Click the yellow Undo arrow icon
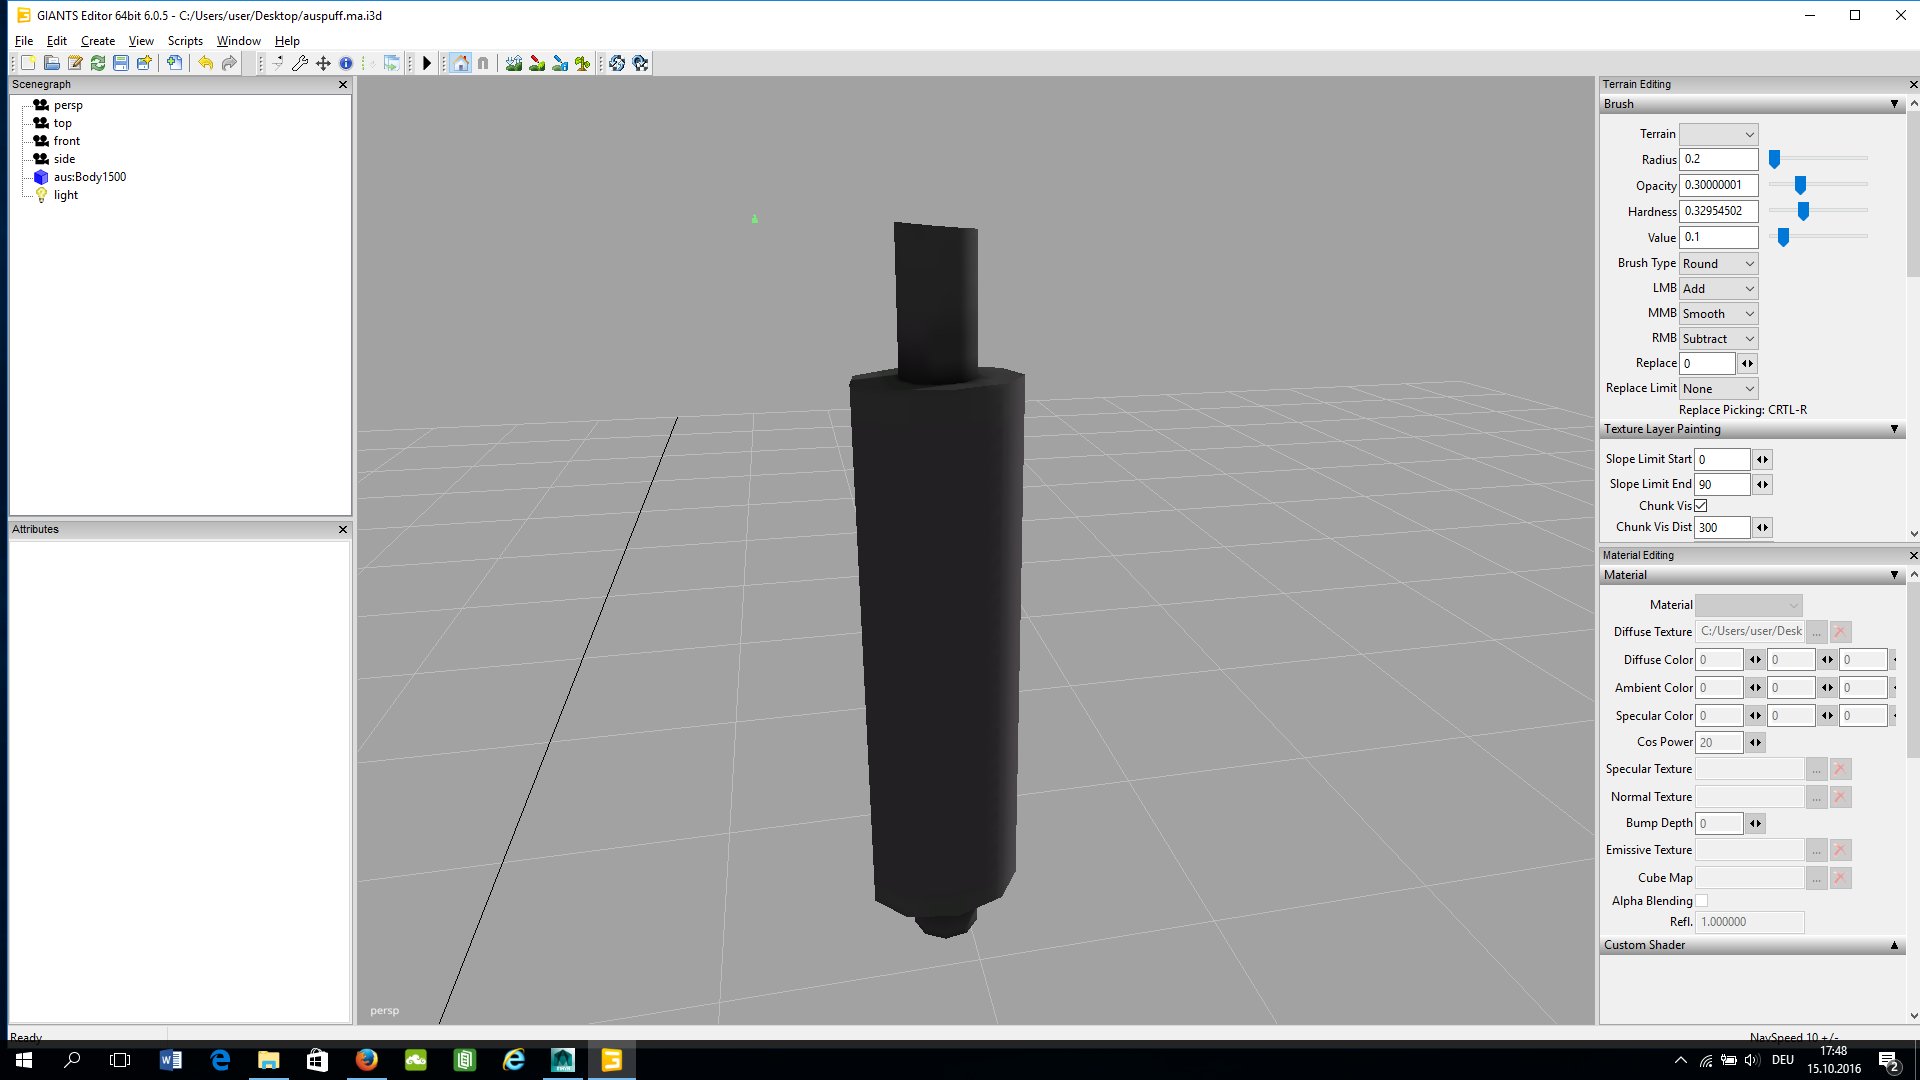 tap(205, 63)
